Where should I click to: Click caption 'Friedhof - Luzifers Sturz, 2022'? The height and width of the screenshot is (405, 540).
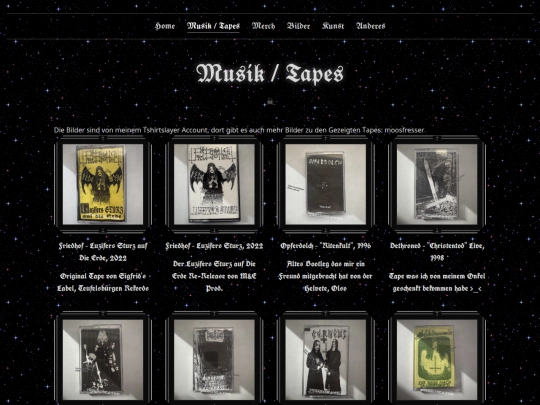[x=214, y=246]
